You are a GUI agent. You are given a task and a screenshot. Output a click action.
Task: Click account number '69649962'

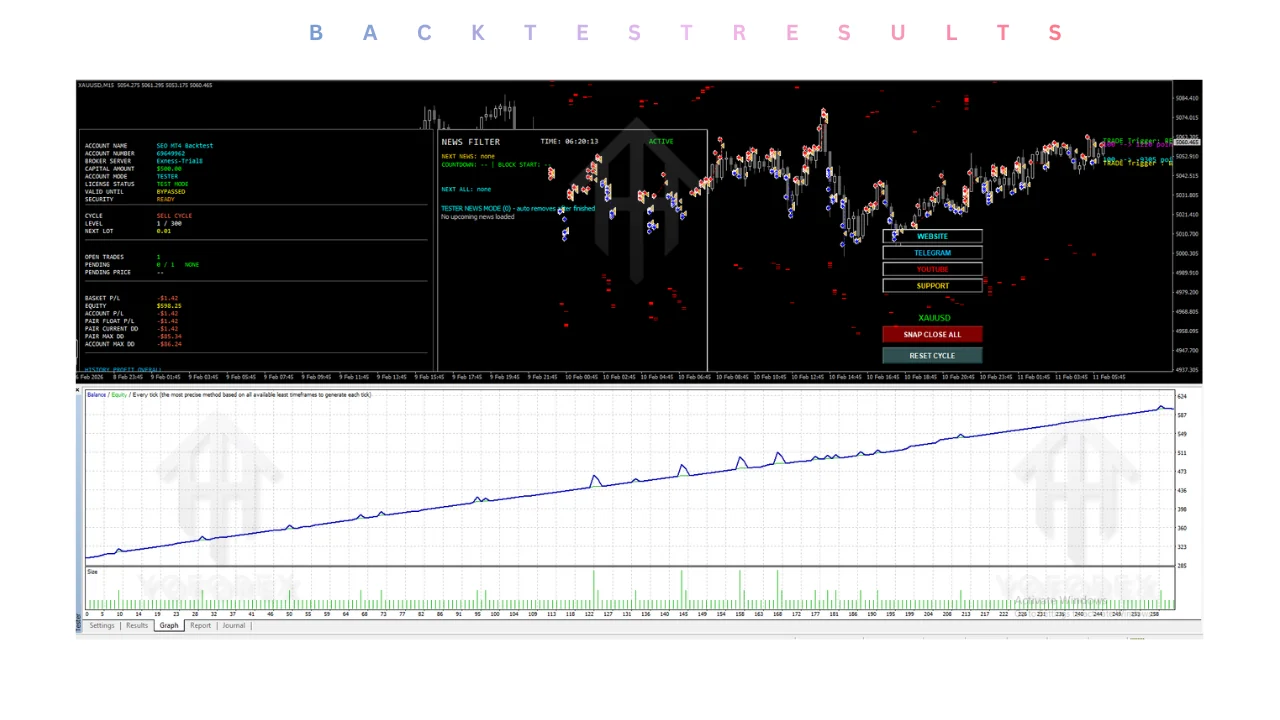click(171, 153)
